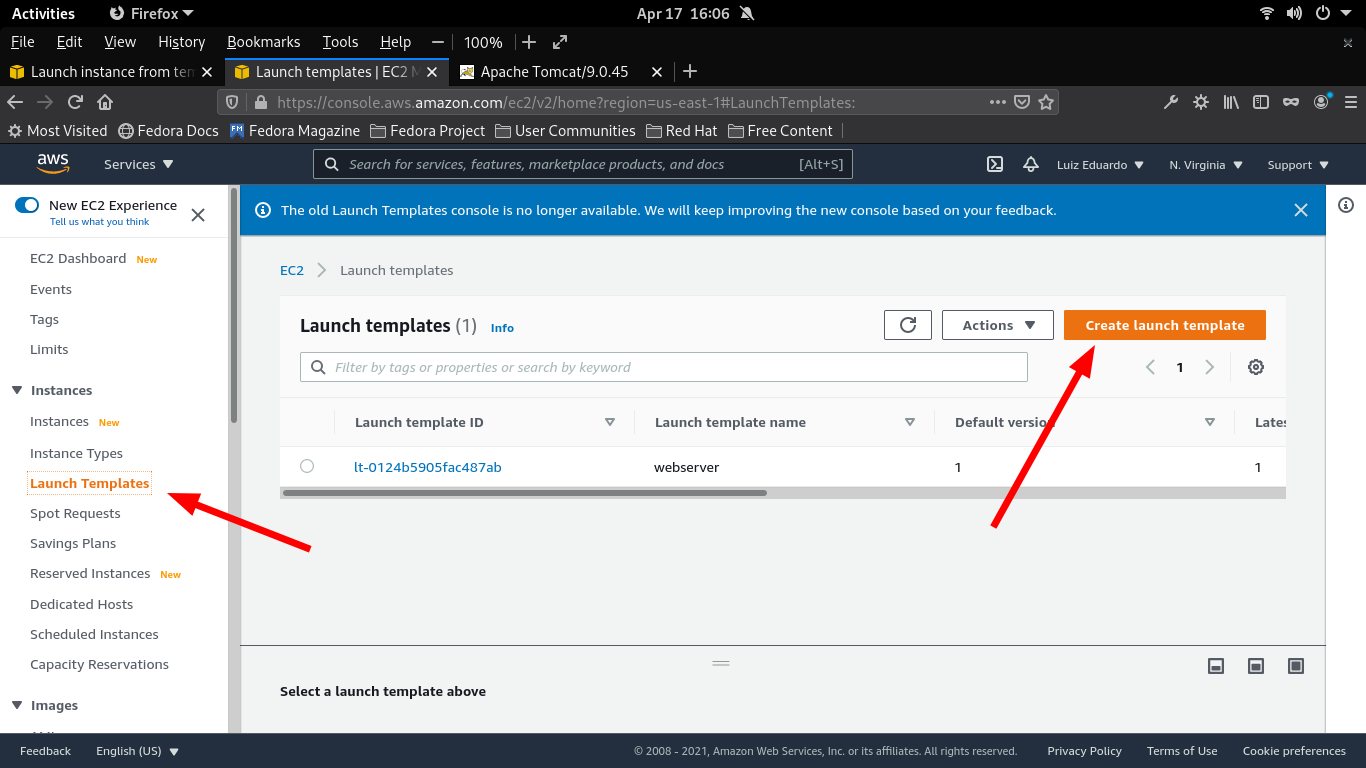Reload the page in Firefox
This screenshot has width=1366, height=768.
click(75, 102)
